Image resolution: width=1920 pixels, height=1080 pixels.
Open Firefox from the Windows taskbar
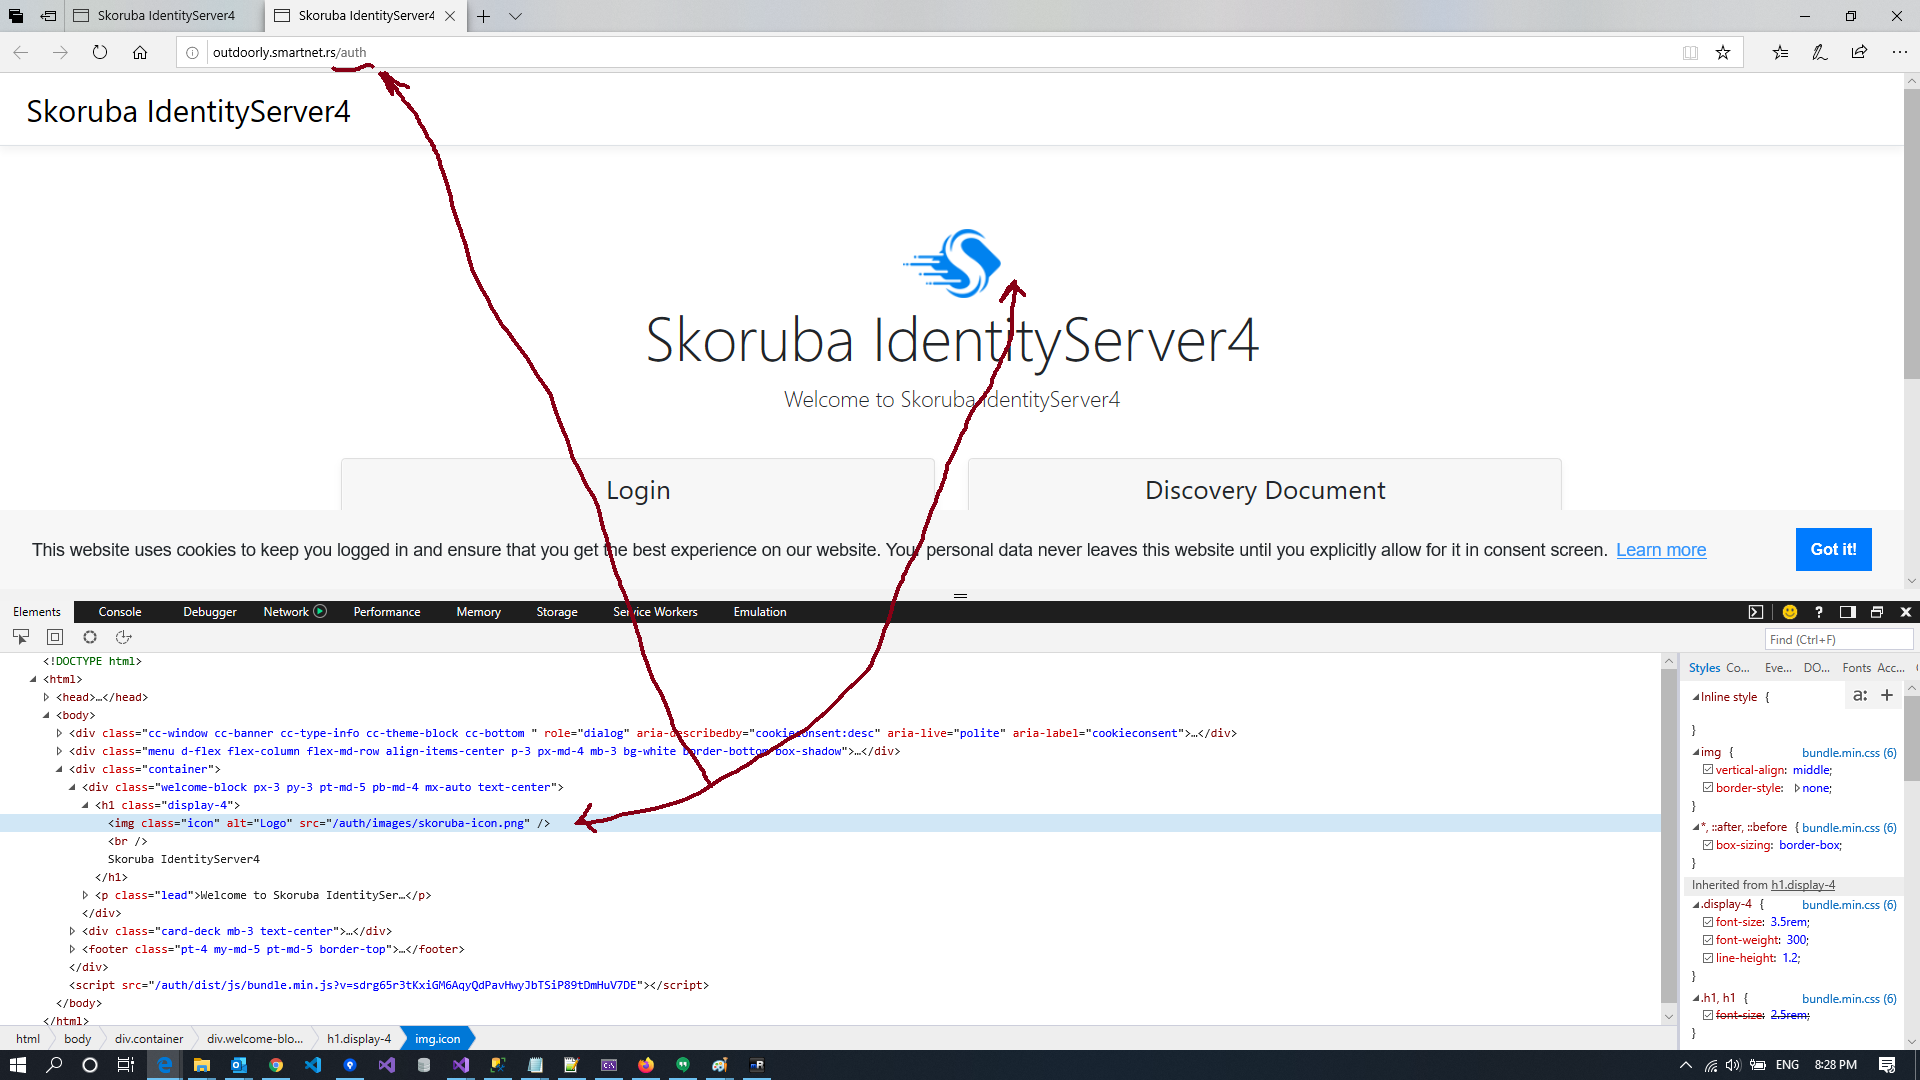pos(646,1065)
